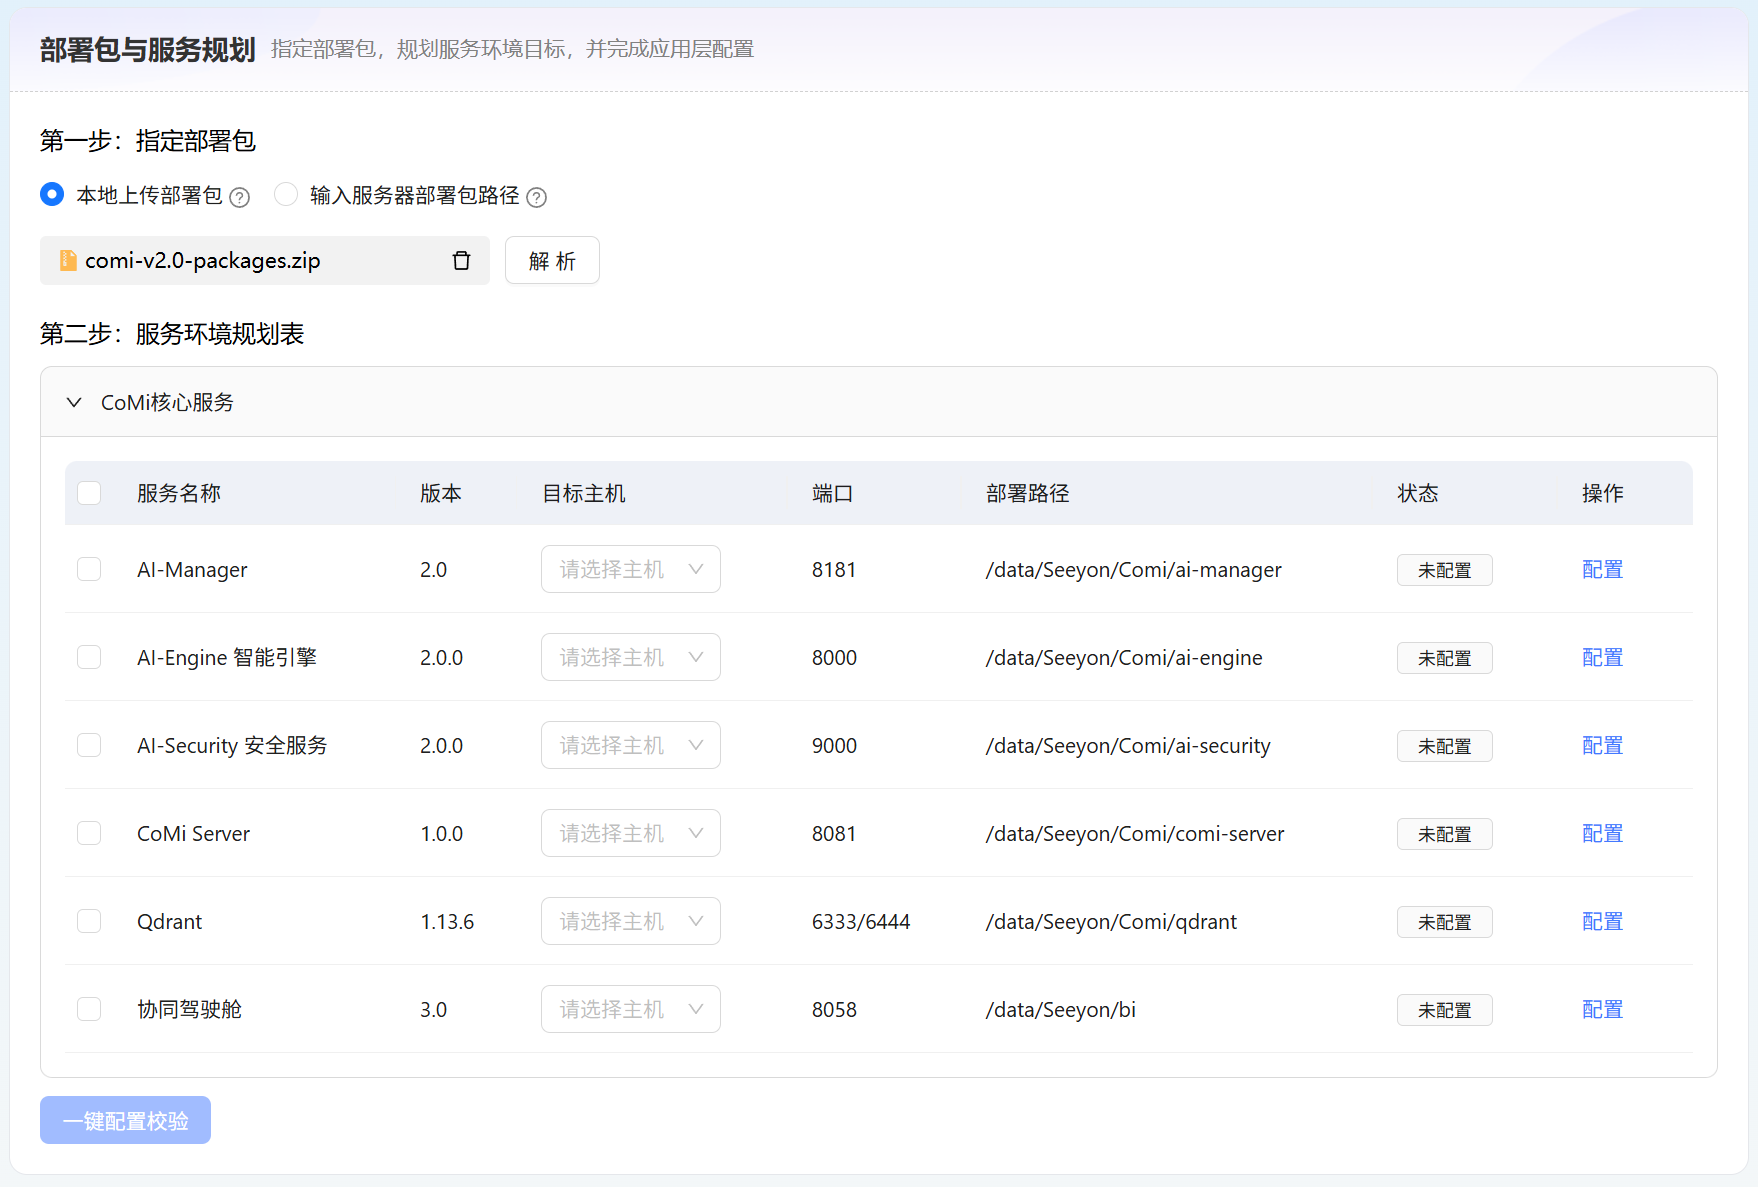Click help icon beside 本地上传部署包
This screenshot has width=1758, height=1187.
click(x=239, y=197)
